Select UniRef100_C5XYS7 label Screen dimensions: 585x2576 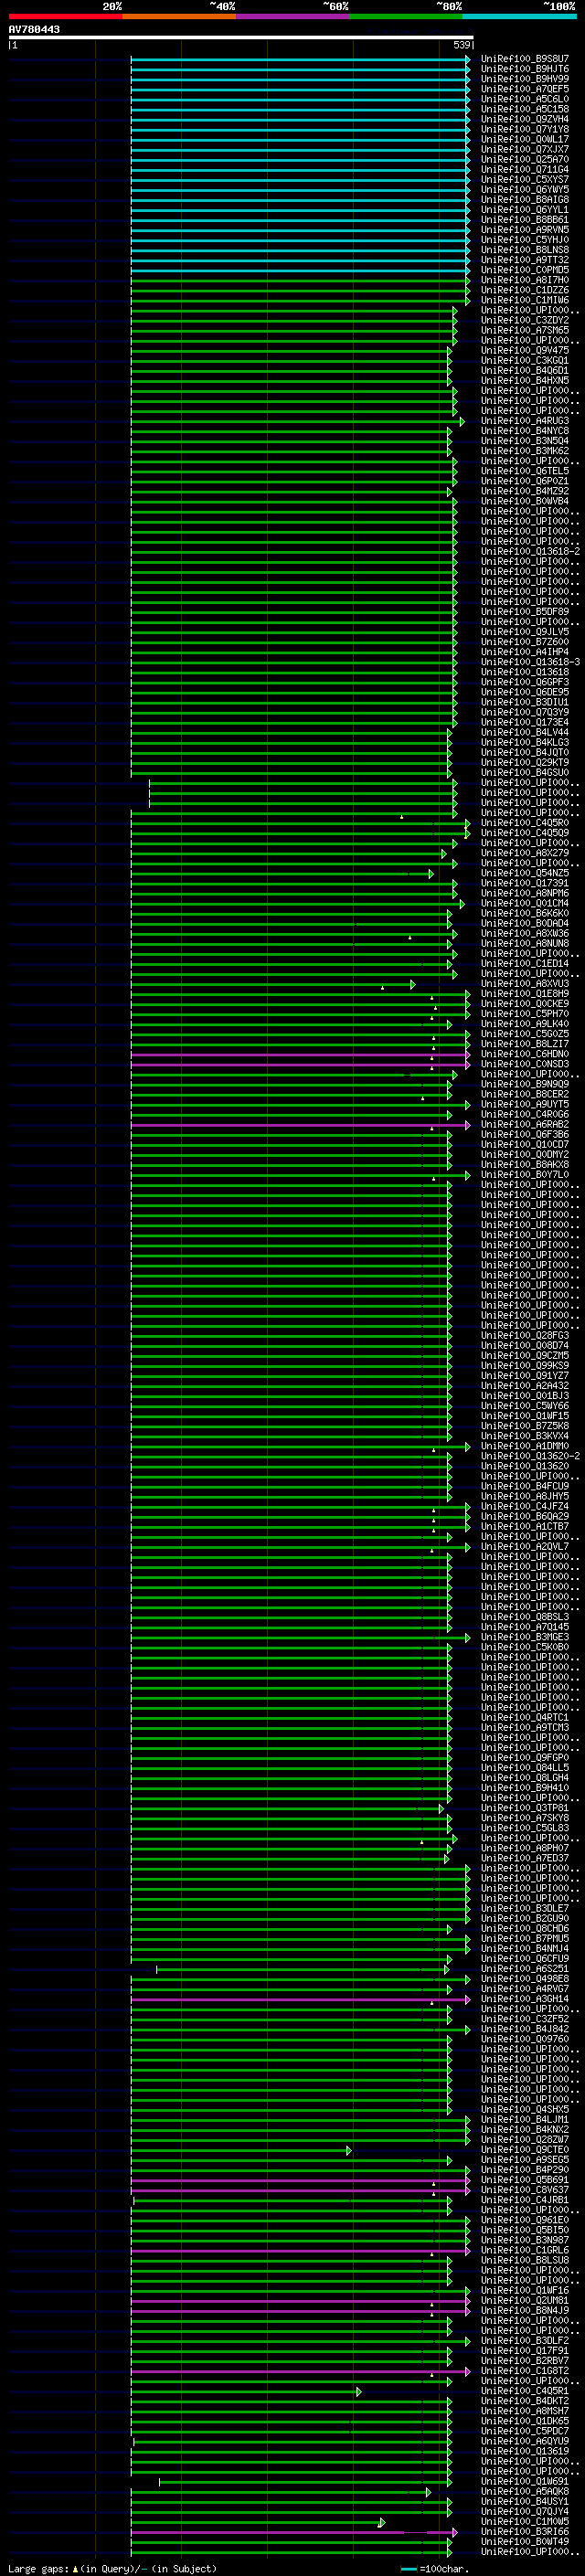pyautogui.click(x=525, y=180)
